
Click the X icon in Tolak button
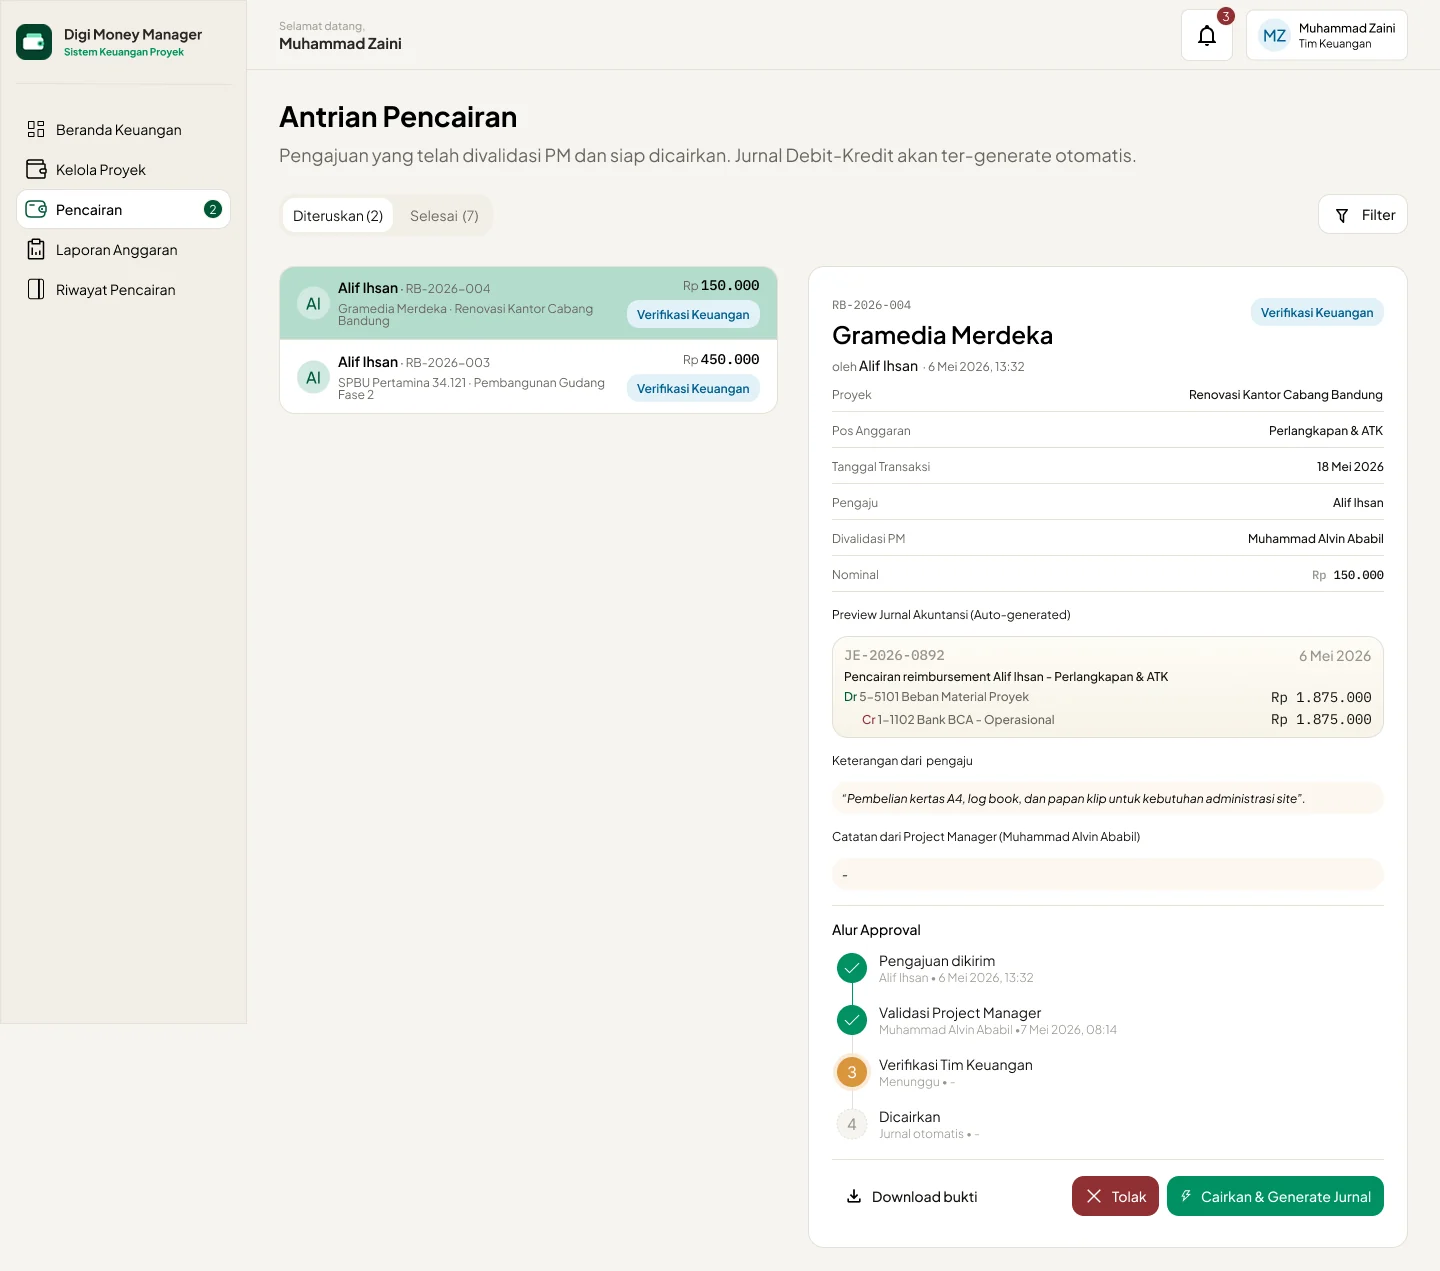click(1094, 1196)
